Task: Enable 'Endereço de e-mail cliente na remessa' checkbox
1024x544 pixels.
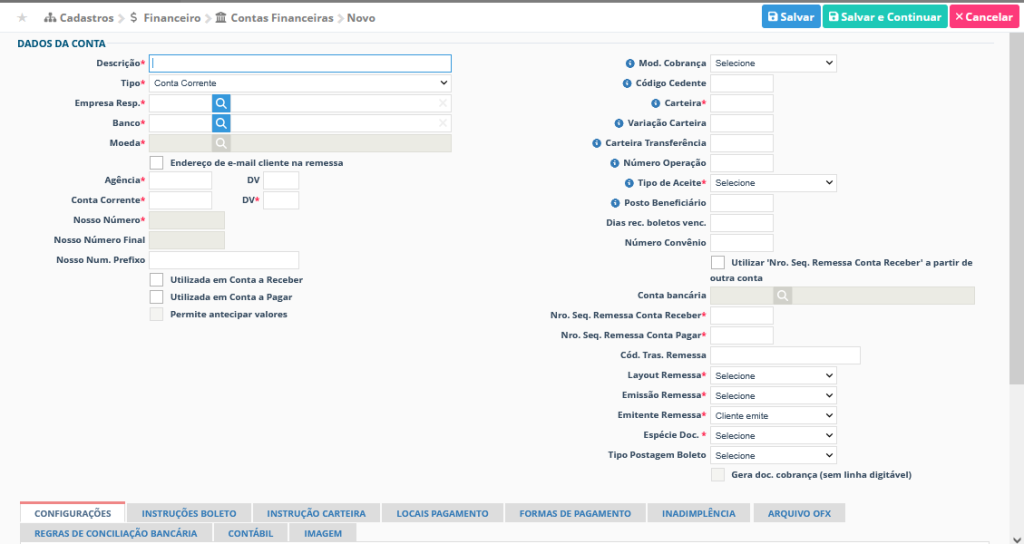Action: (156, 162)
